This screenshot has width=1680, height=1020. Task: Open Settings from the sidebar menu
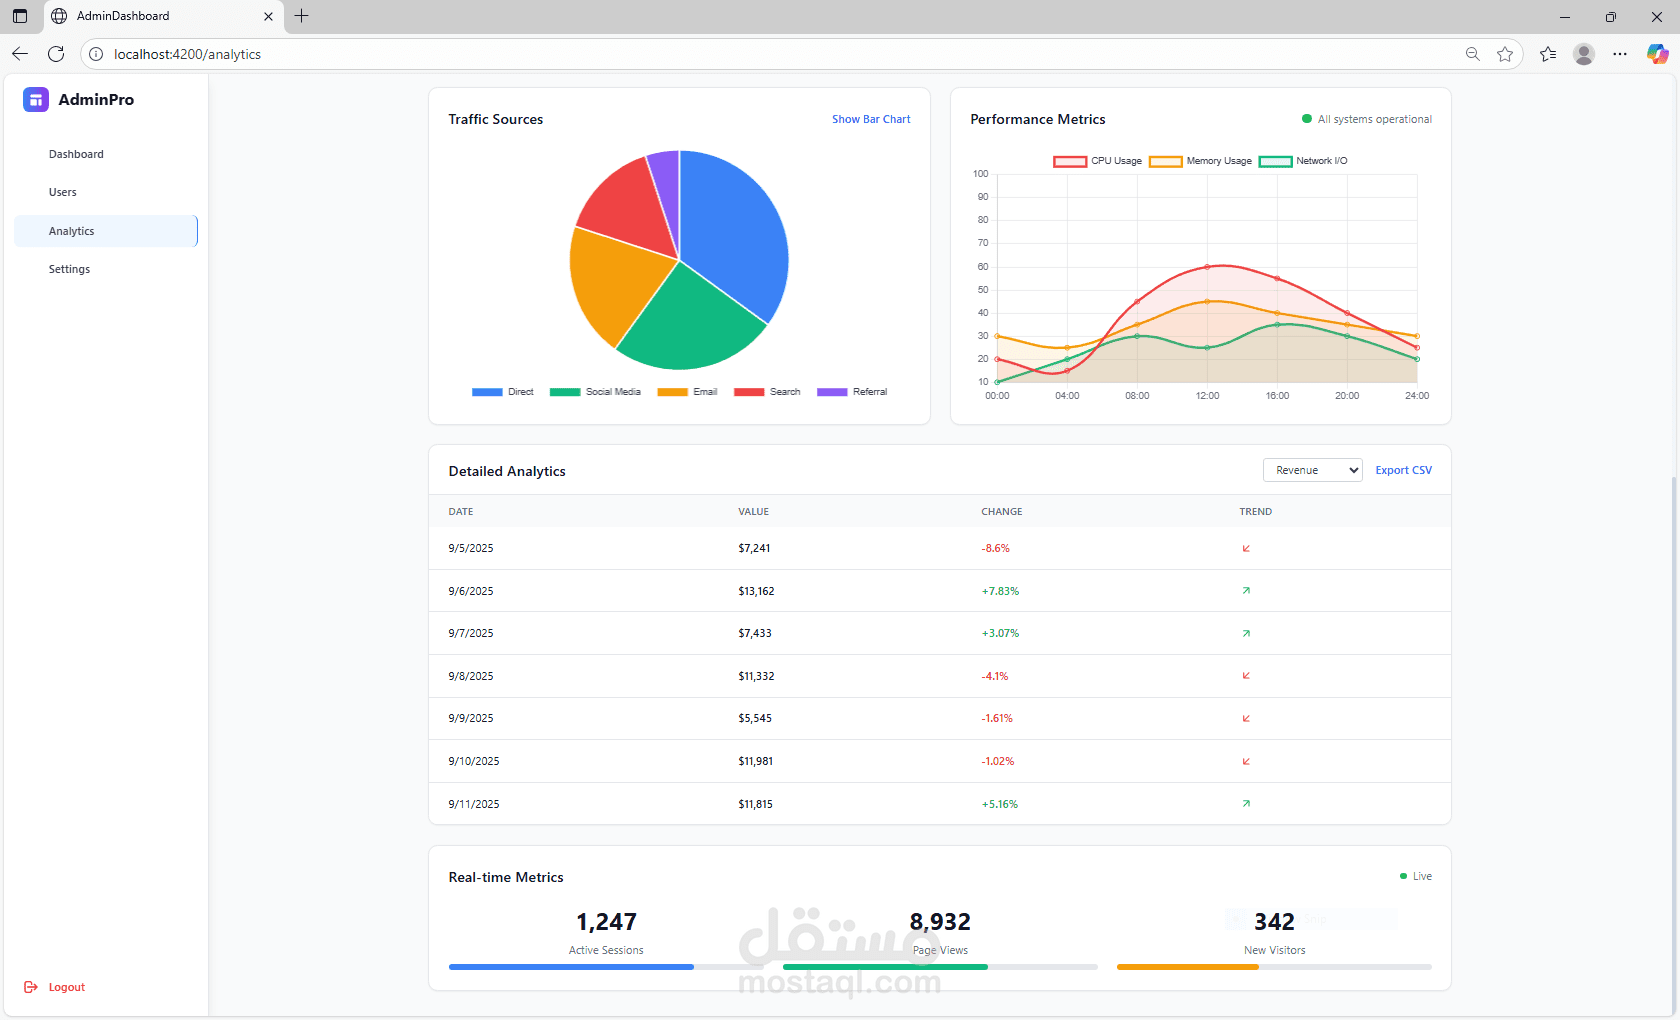69,269
